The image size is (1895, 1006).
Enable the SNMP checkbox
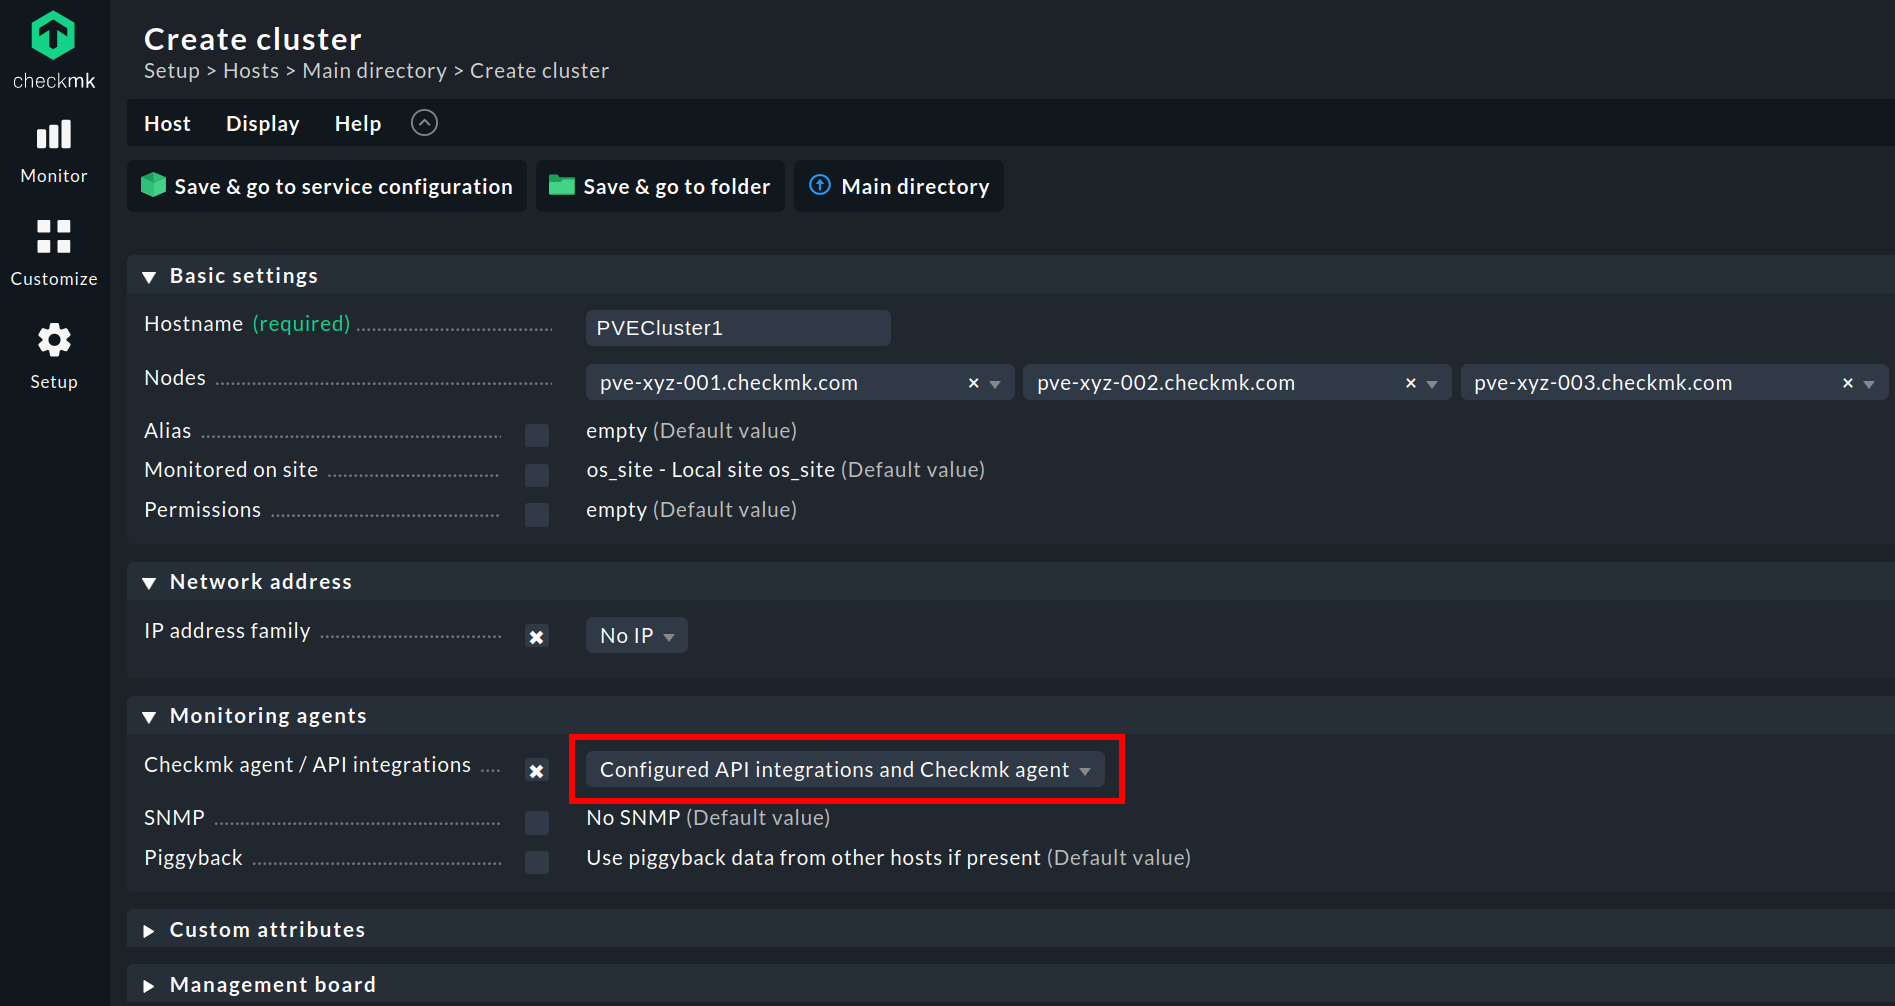[x=537, y=822]
